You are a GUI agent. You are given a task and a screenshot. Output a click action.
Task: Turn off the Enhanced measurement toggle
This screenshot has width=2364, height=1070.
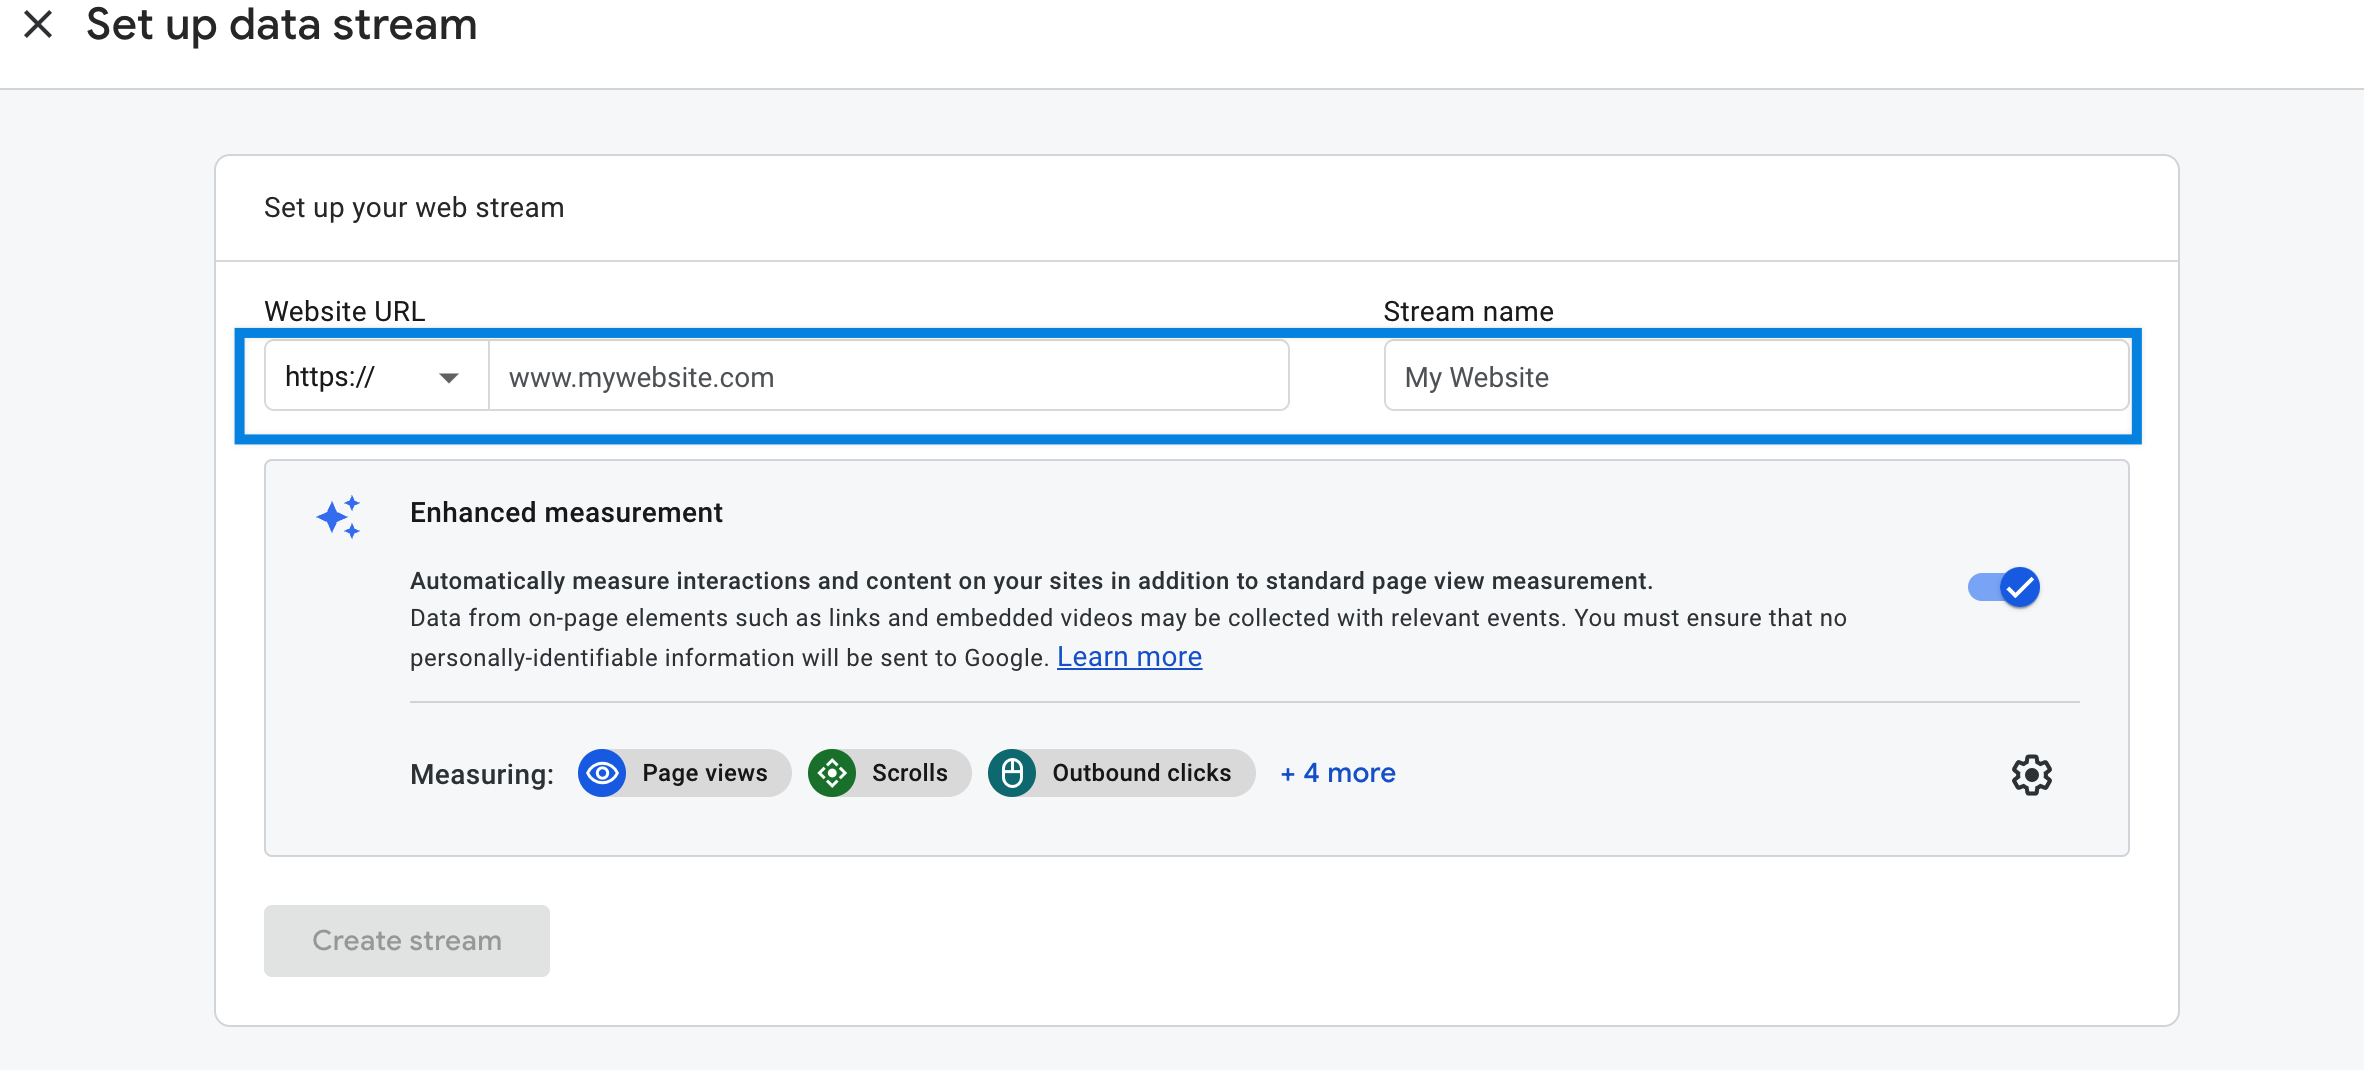click(2004, 587)
